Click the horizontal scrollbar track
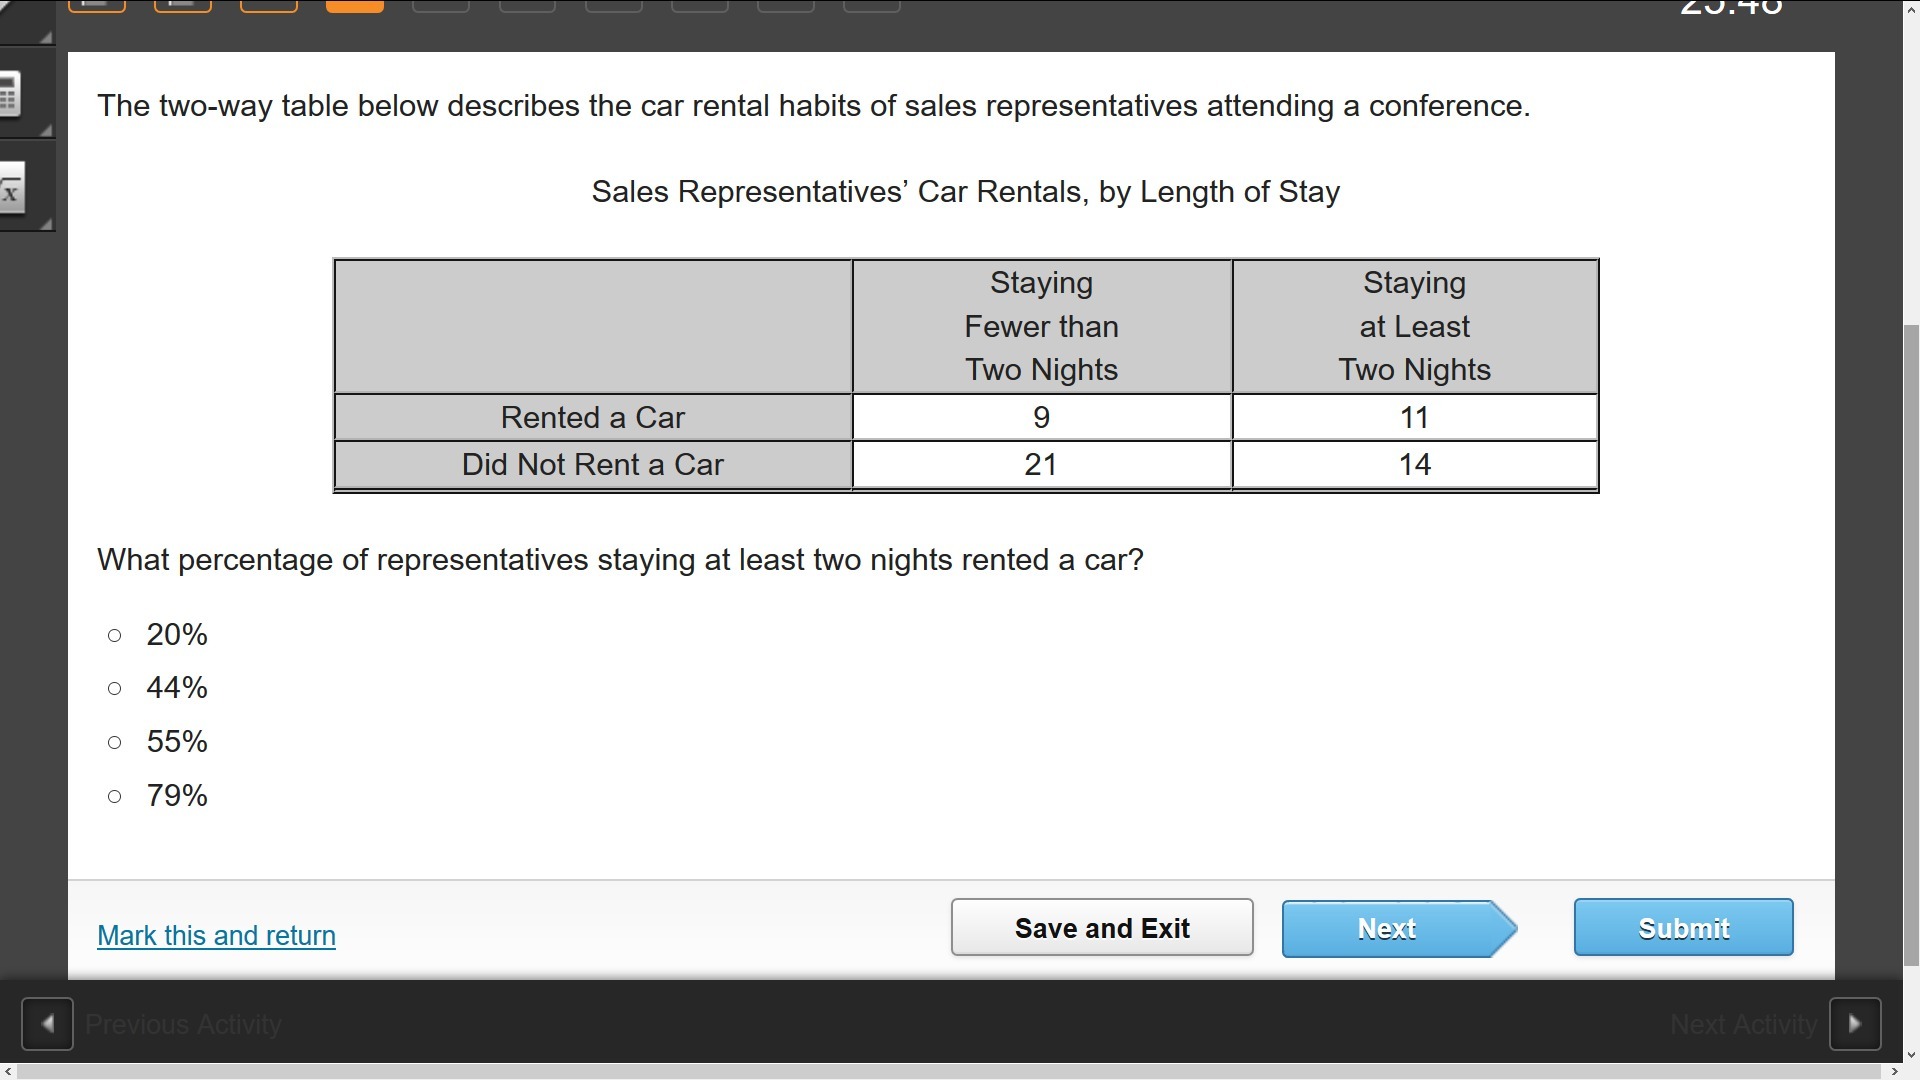The image size is (1920, 1080). pyautogui.click(x=950, y=1072)
